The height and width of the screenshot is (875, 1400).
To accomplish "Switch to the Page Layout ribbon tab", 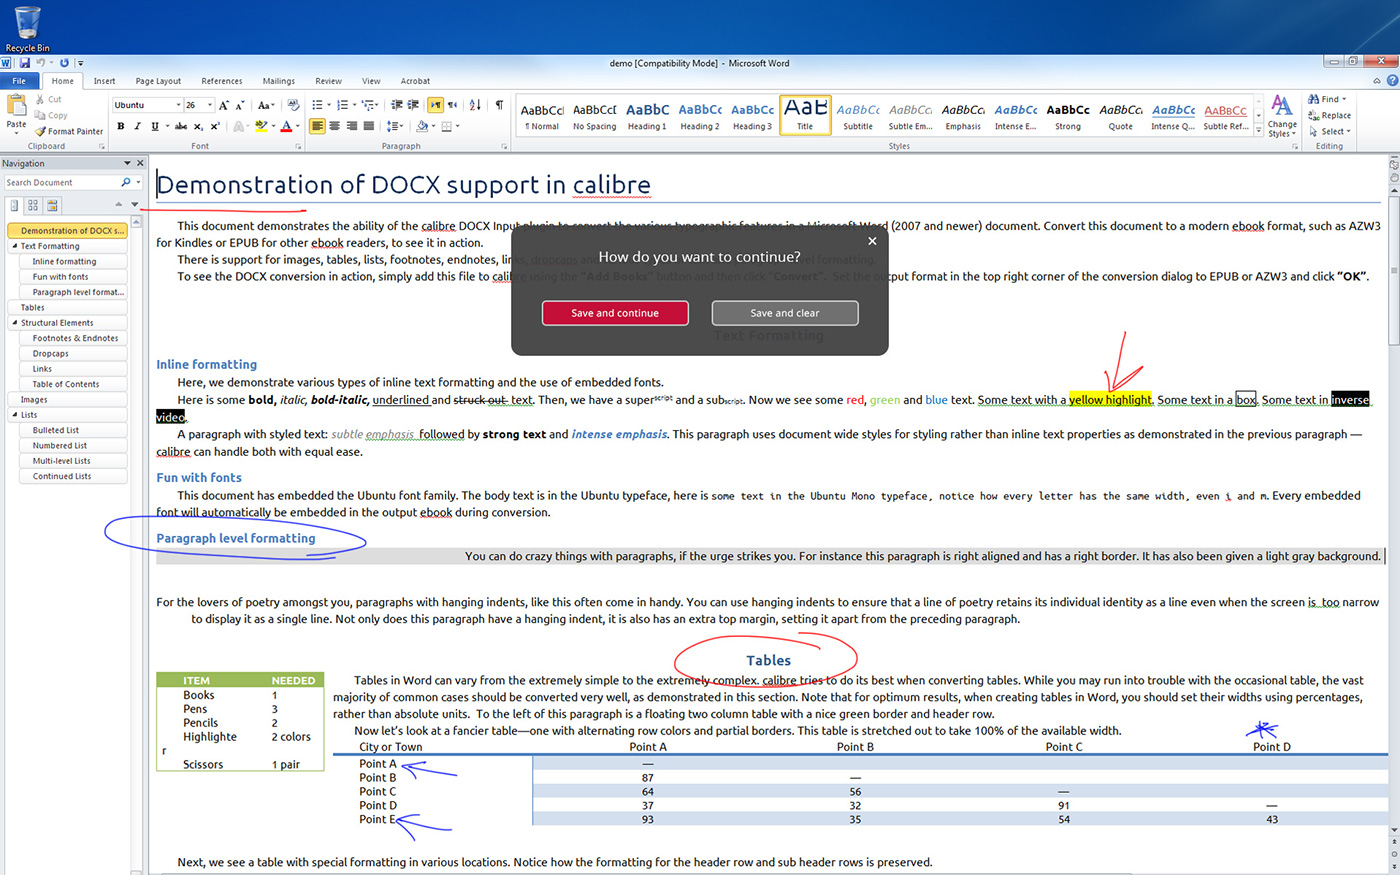I will click(x=158, y=81).
